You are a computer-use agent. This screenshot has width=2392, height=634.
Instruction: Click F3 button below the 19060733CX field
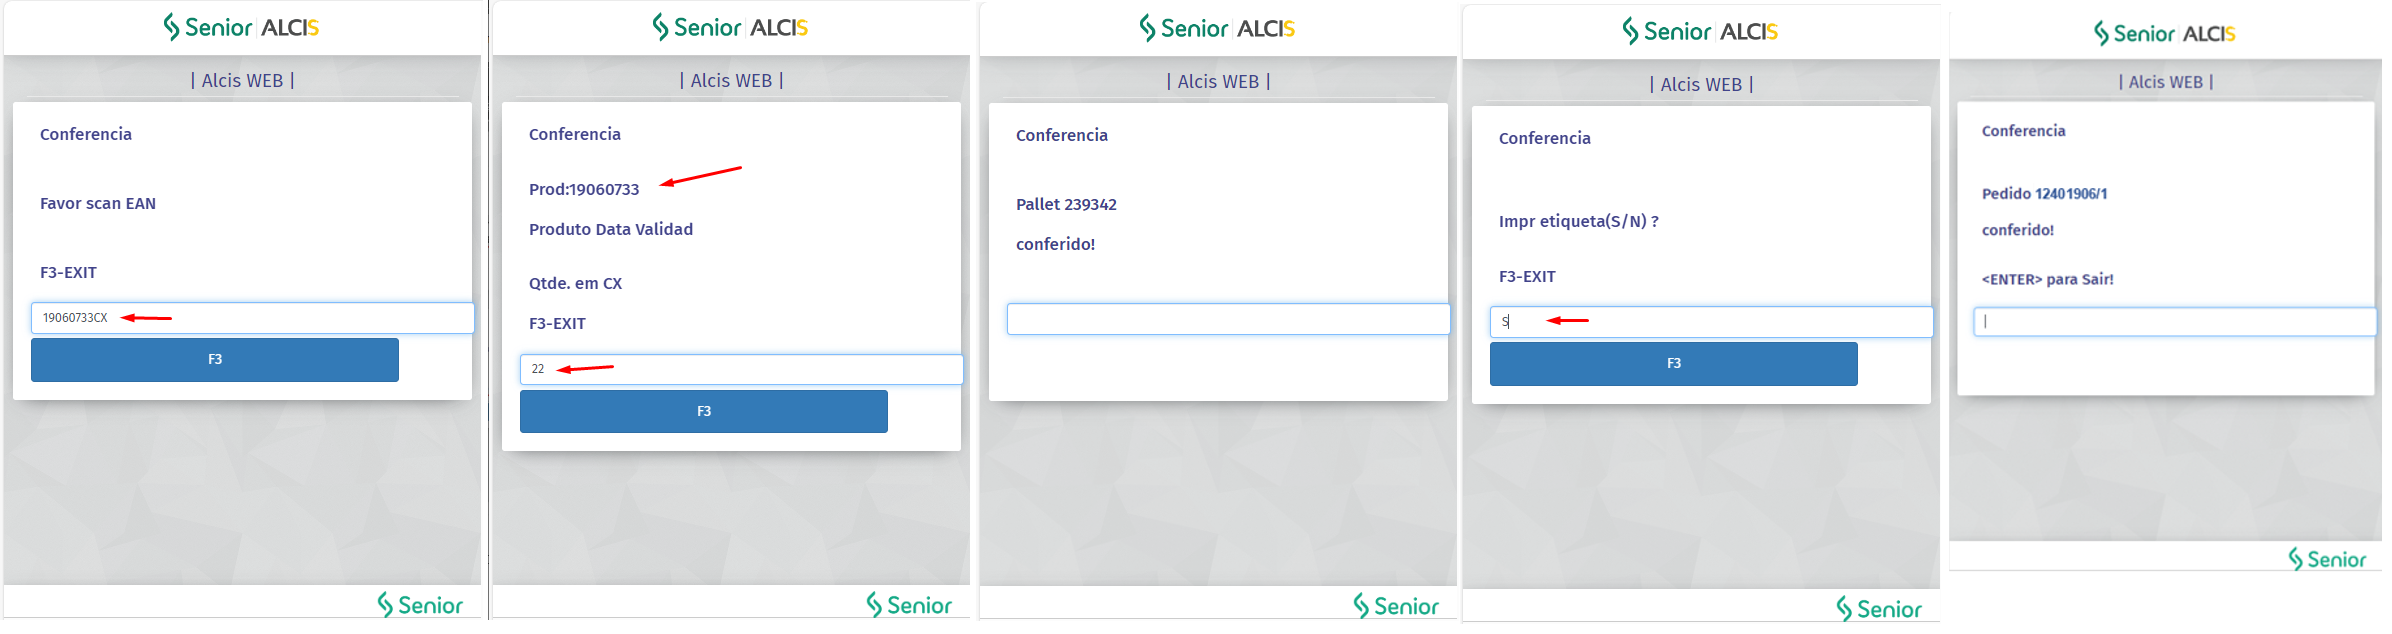[214, 360]
